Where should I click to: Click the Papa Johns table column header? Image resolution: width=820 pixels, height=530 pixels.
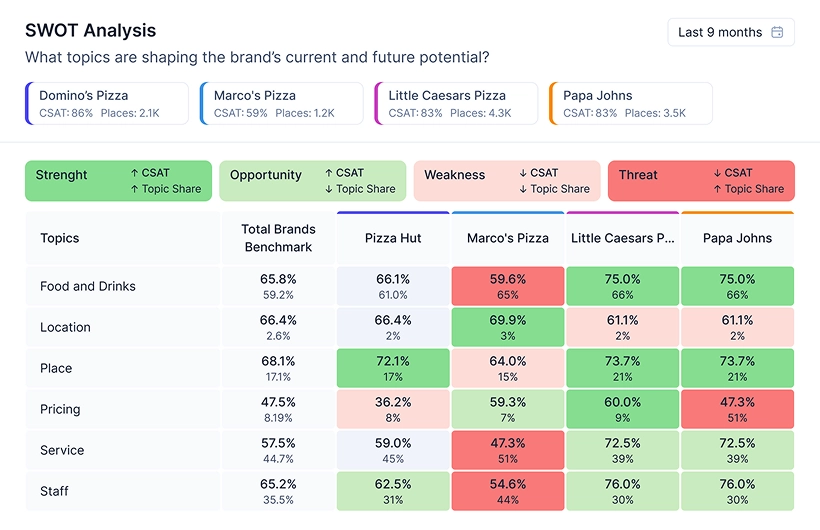[738, 239]
